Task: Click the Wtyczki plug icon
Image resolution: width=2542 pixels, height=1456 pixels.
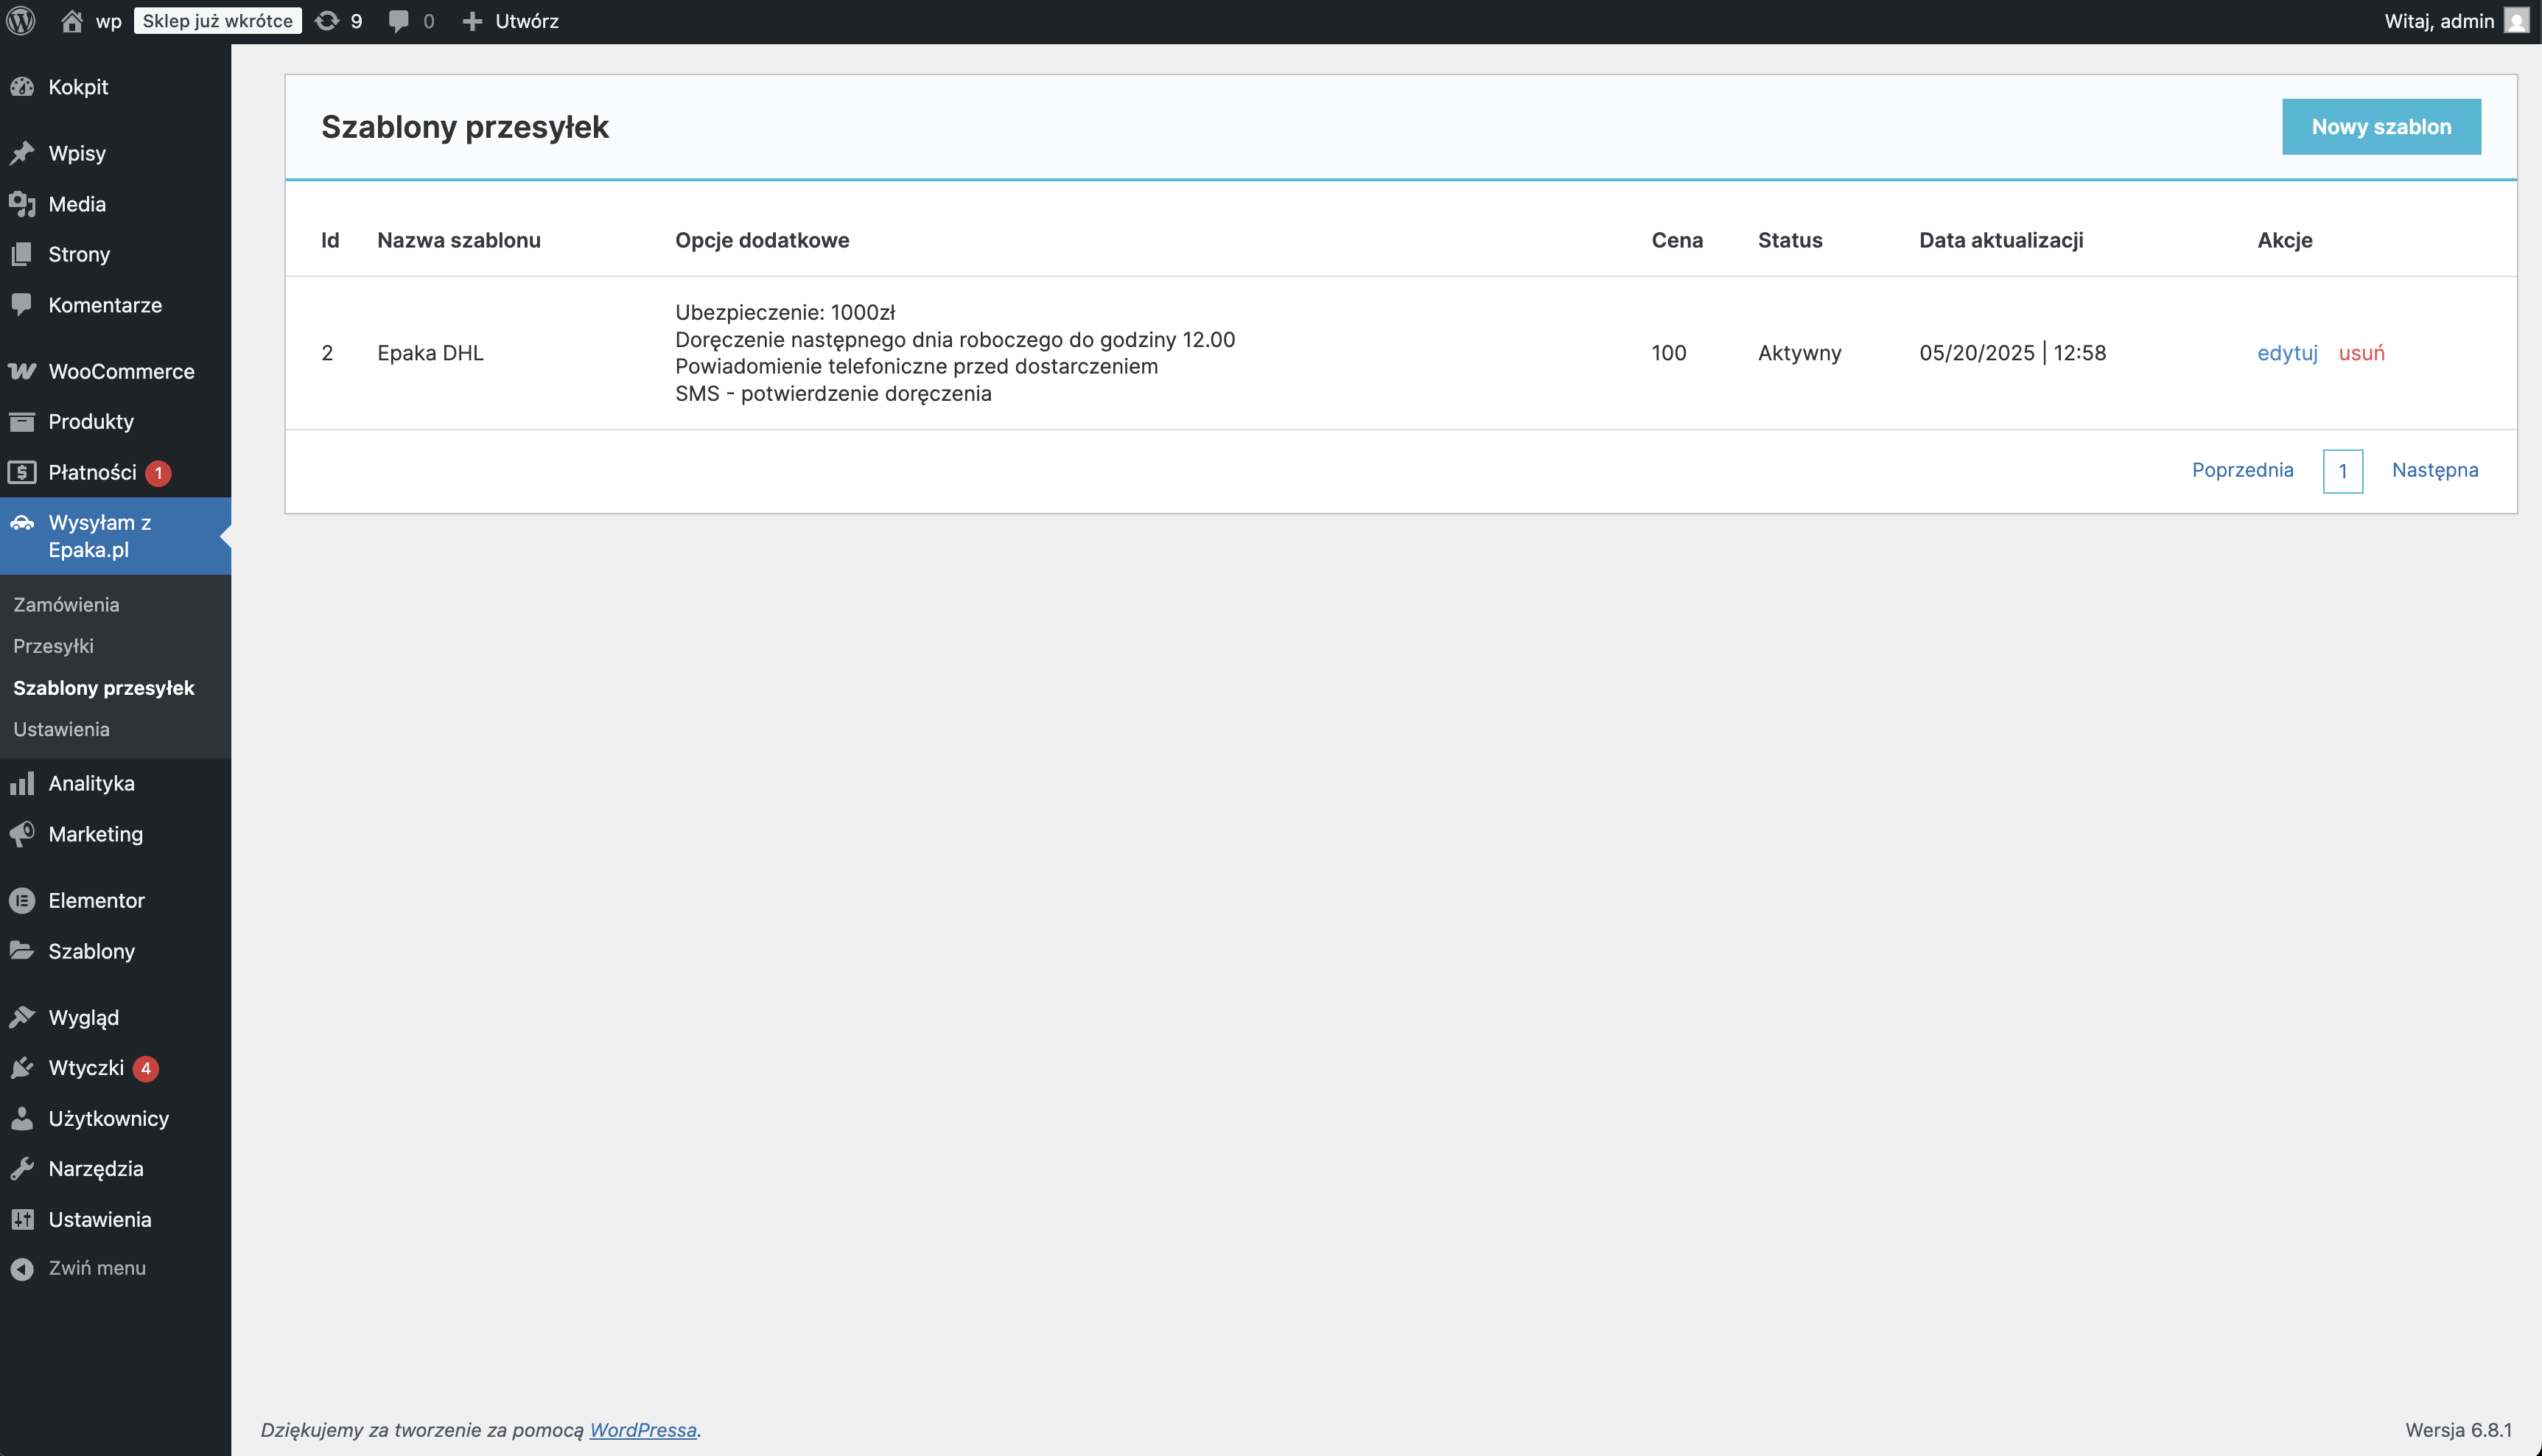Action: (x=22, y=1068)
